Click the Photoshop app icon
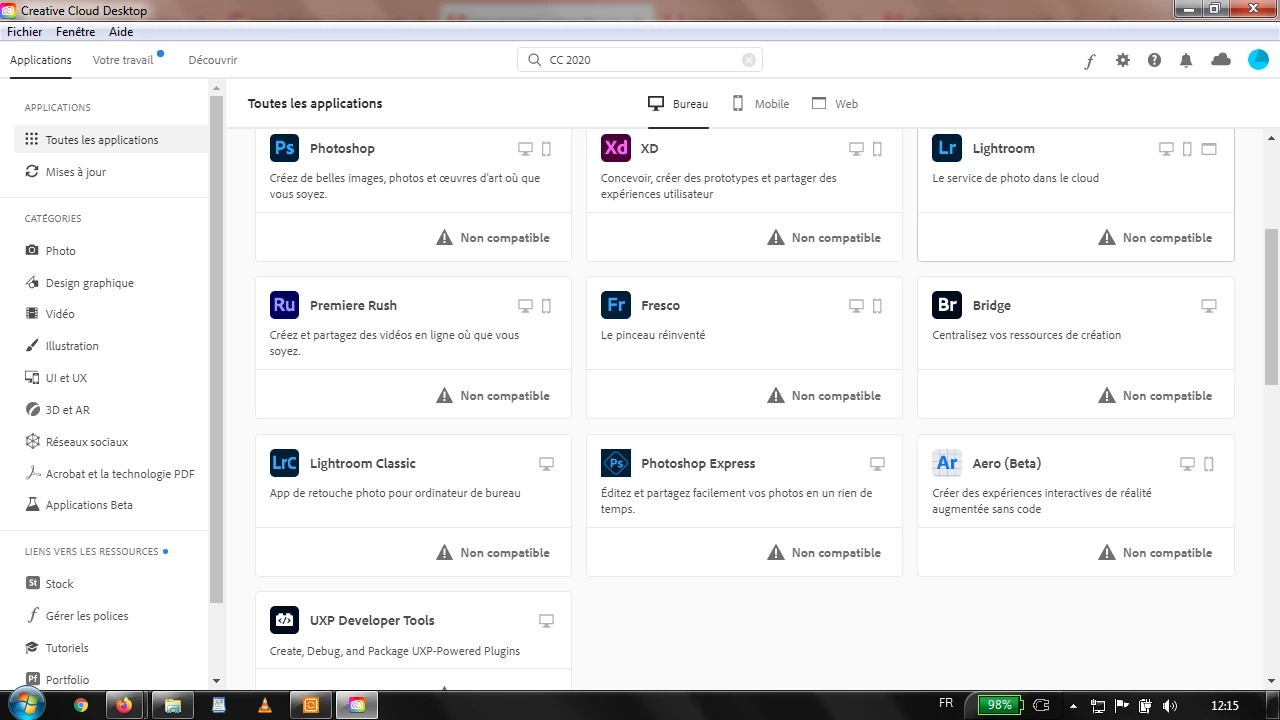This screenshot has height=720, width=1280. pyautogui.click(x=284, y=148)
